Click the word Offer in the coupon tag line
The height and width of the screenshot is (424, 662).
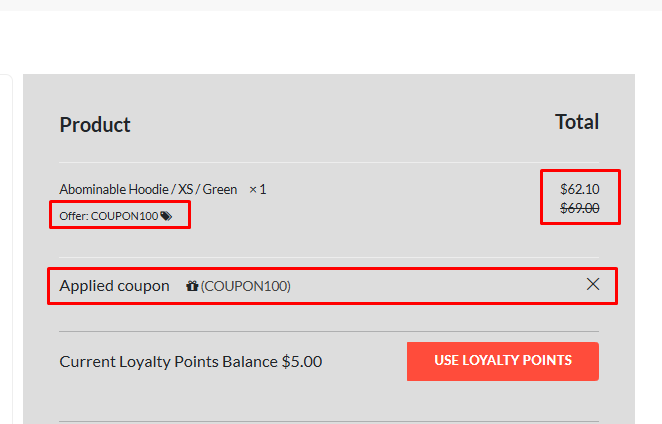click(x=72, y=215)
